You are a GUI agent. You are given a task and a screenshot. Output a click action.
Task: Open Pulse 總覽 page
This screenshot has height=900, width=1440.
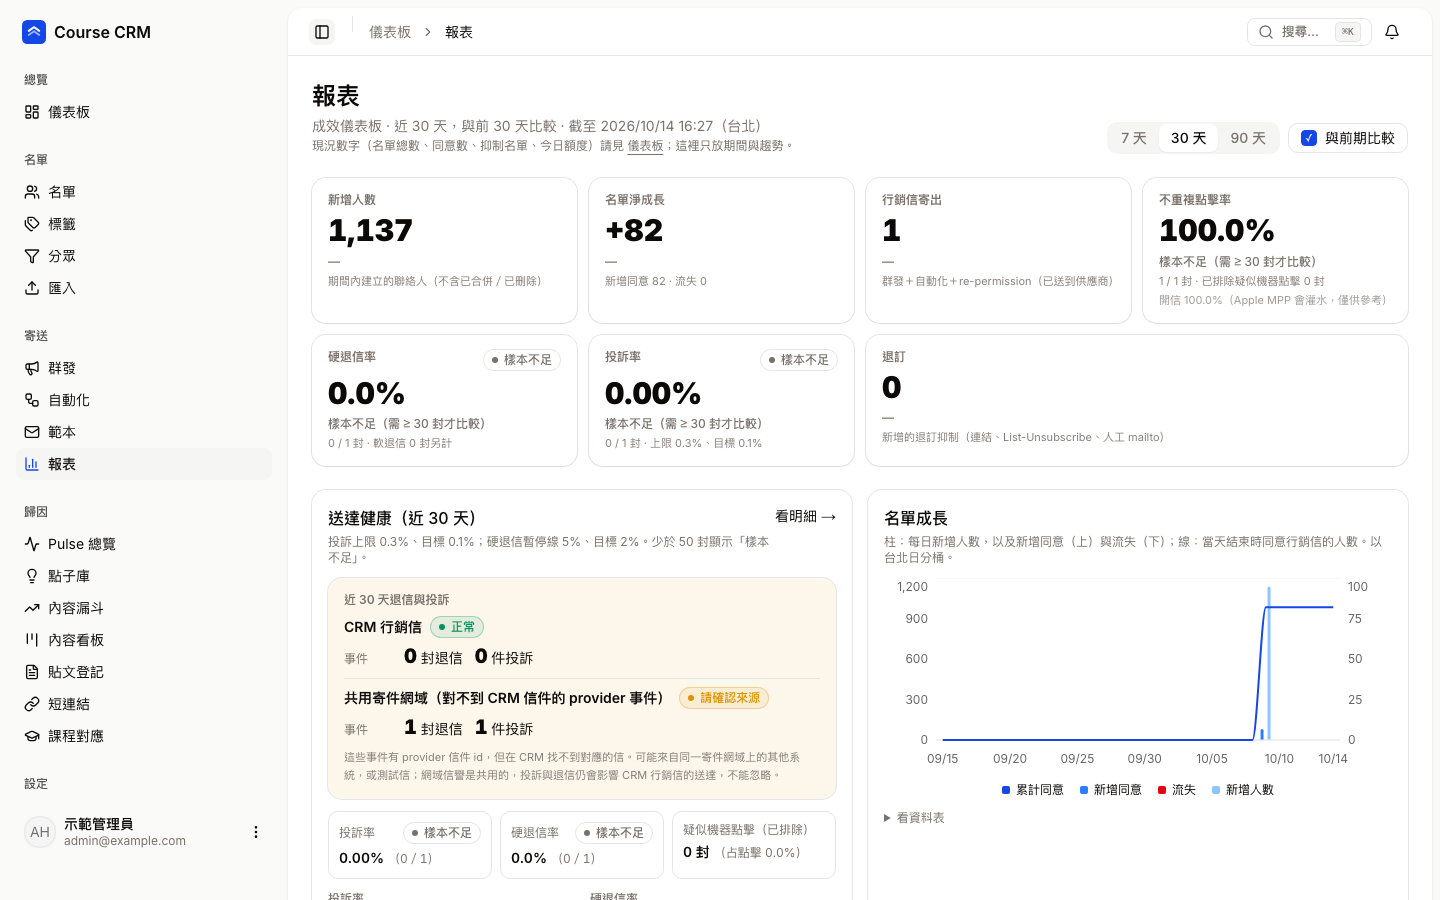click(146, 544)
